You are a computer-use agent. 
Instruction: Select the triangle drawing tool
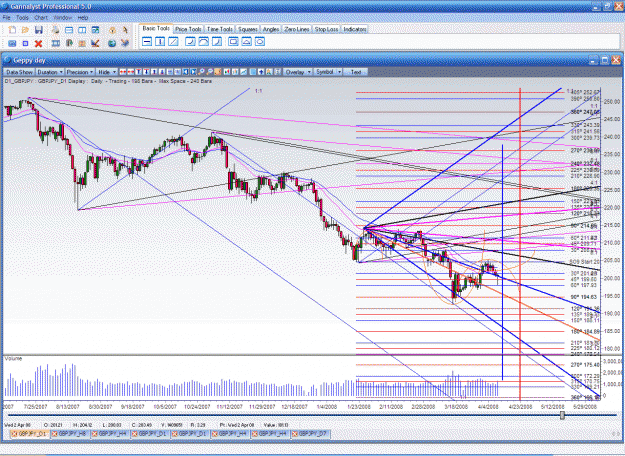coord(247,41)
